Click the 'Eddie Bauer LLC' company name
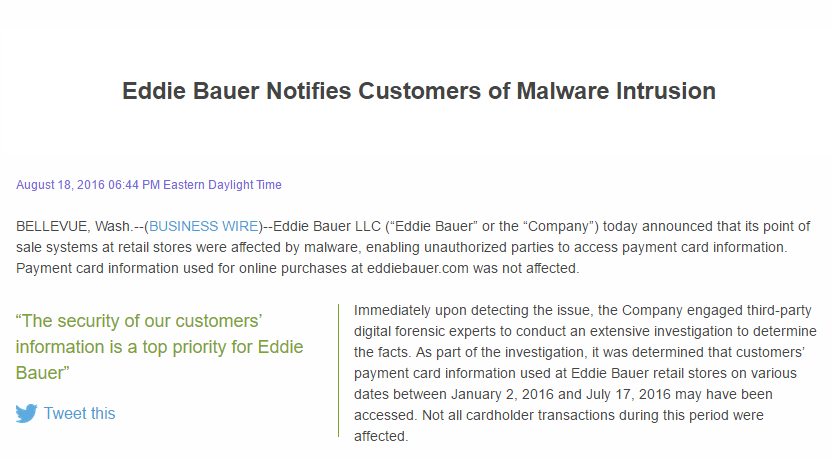The image size is (833, 459). (x=327, y=226)
